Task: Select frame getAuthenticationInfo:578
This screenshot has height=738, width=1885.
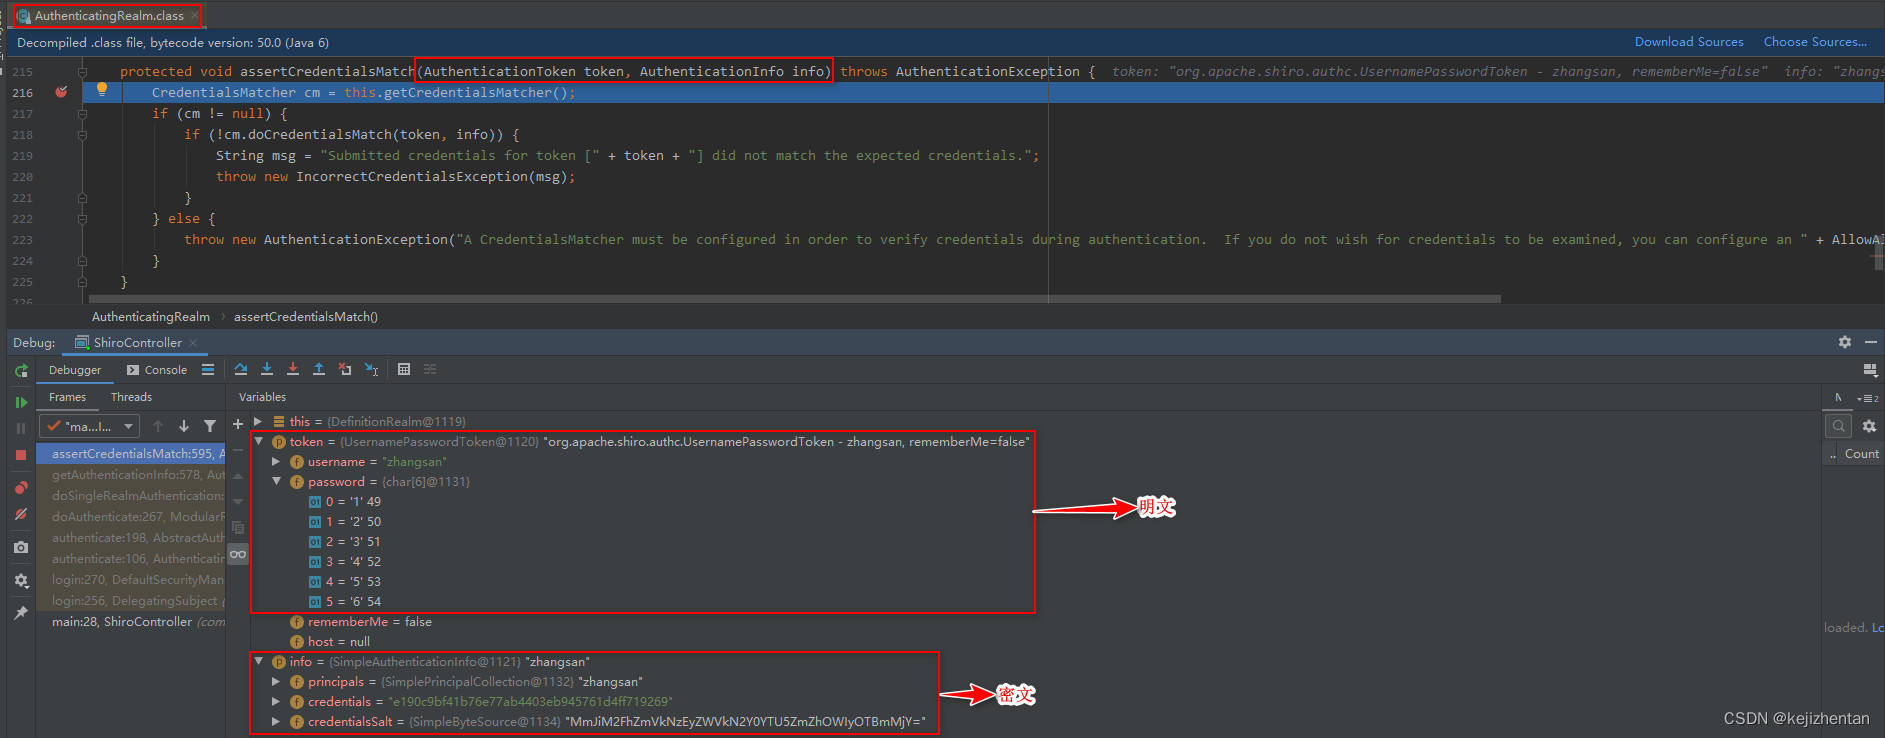Action: tap(132, 475)
